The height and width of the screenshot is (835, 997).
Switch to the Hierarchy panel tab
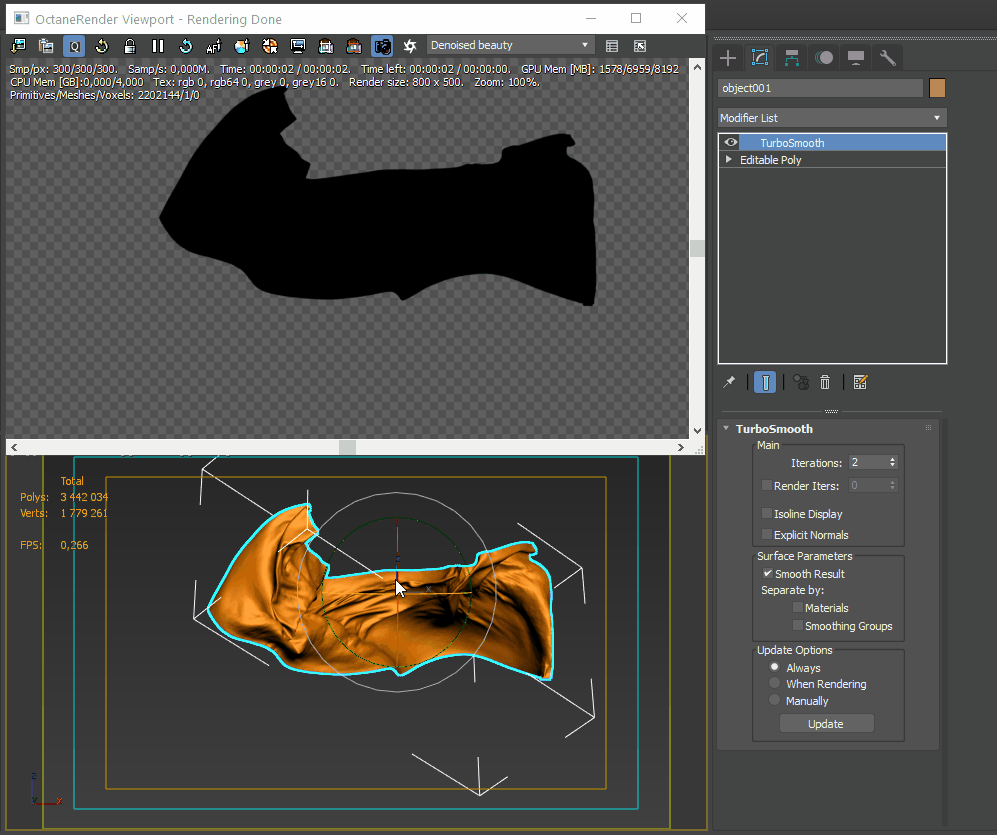(x=792, y=57)
